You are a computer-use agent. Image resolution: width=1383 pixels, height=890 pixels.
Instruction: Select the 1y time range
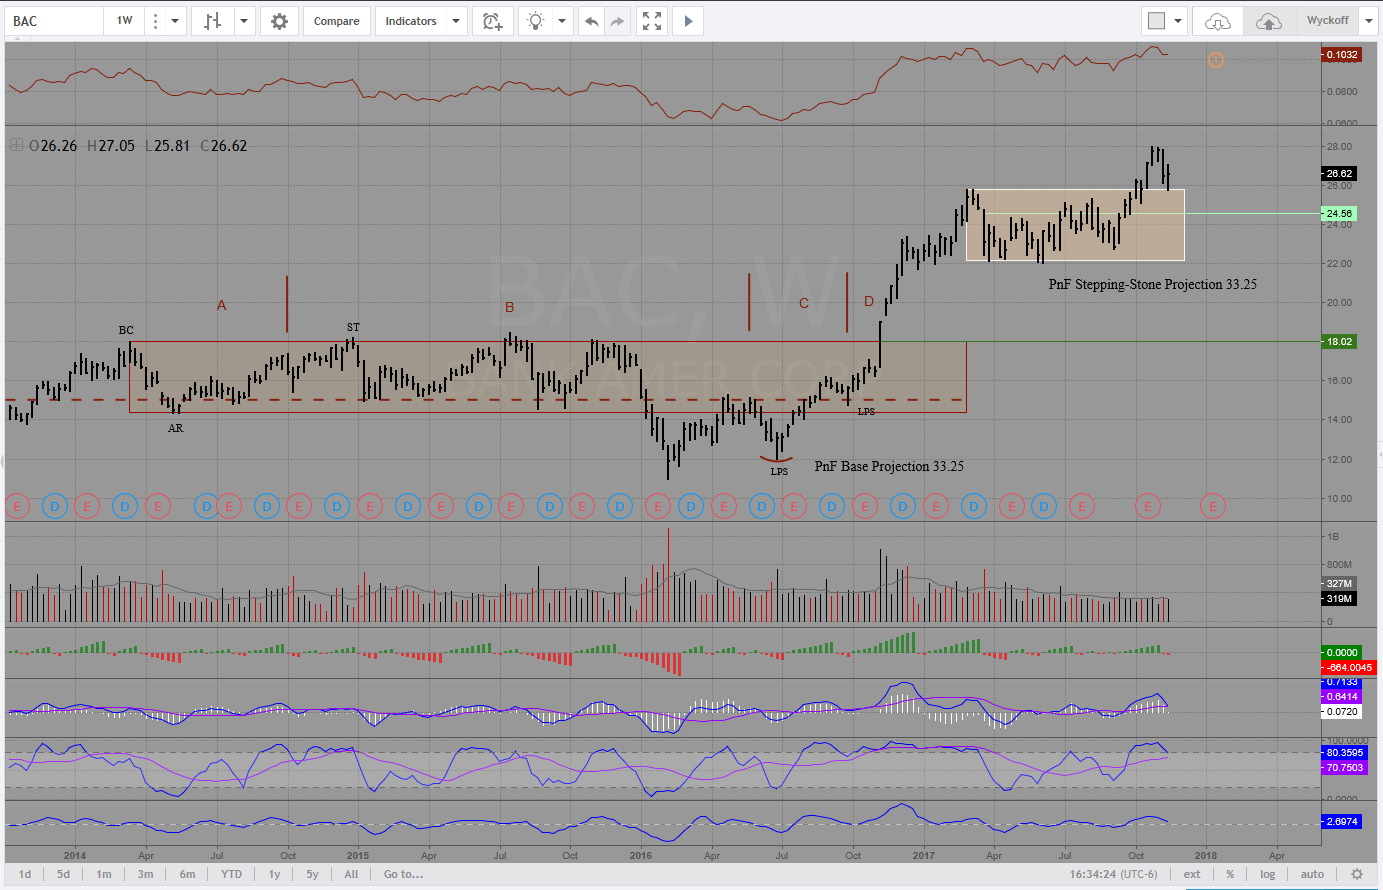pos(274,874)
